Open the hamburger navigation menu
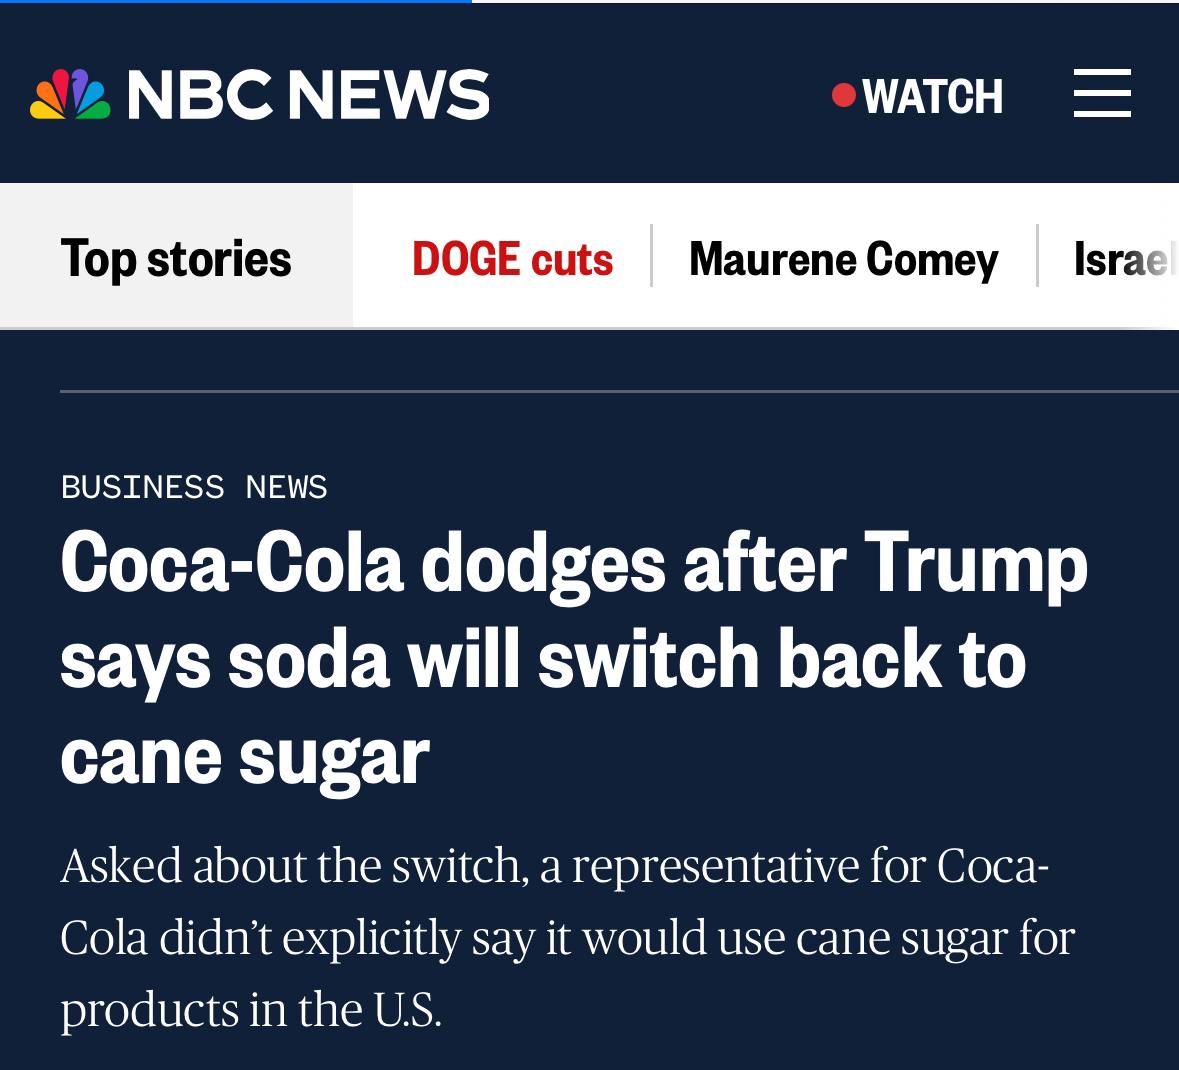Screen dimensions: 1179x1070 tap(1102, 94)
